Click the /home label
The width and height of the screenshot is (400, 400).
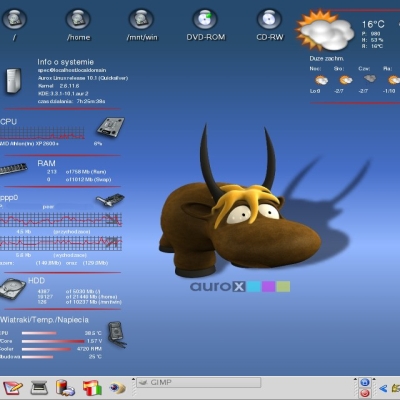click(78, 37)
